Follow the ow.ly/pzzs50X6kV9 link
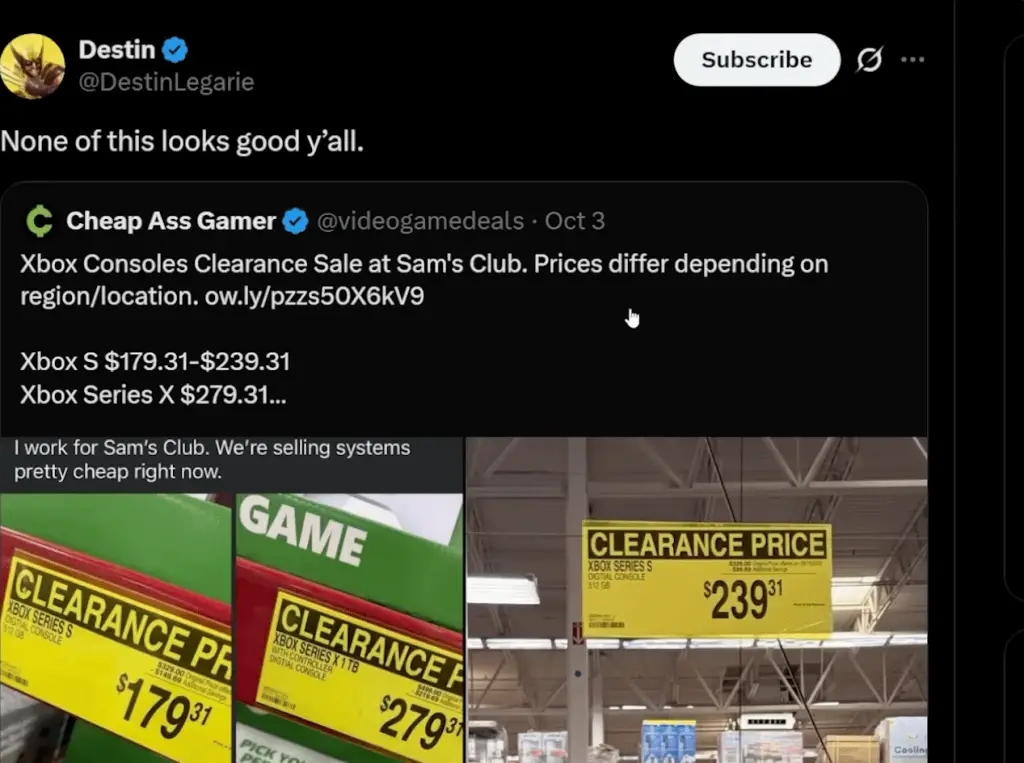This screenshot has height=763, width=1024. click(x=314, y=296)
